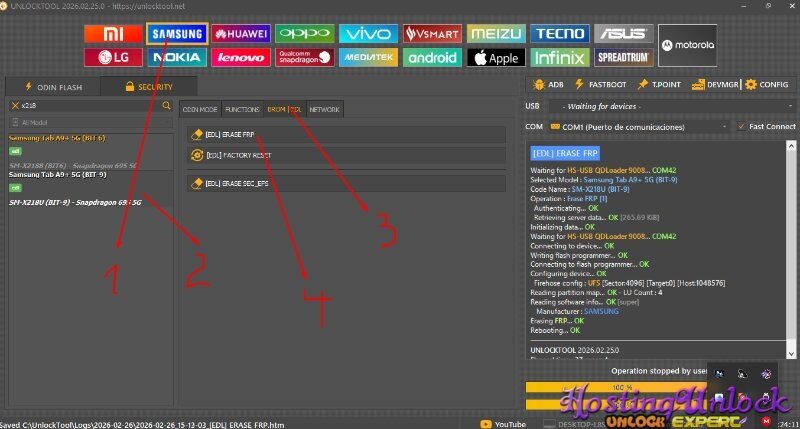Choose the Android brand logo

click(432, 57)
